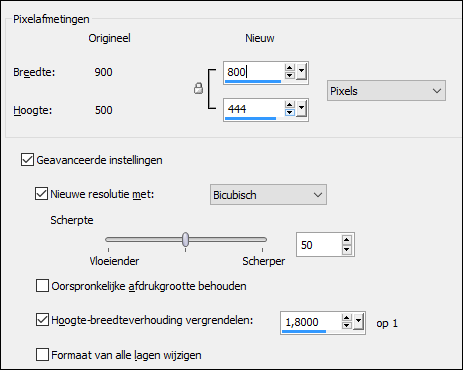463x370 pixels.
Task: Open the Pixels units dropdown
Action: point(386,91)
